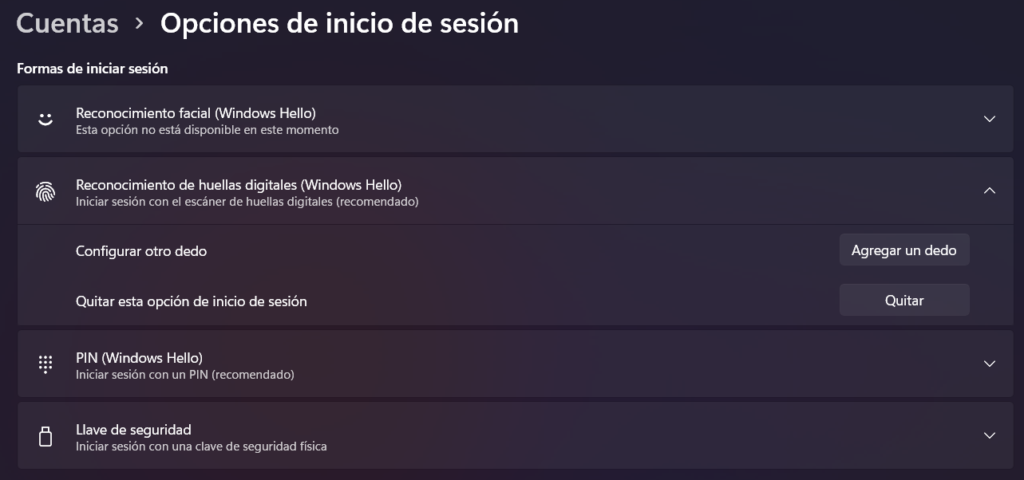Click the Configurar otro dedo text
Screen dimensions: 1024x480
coord(141,251)
